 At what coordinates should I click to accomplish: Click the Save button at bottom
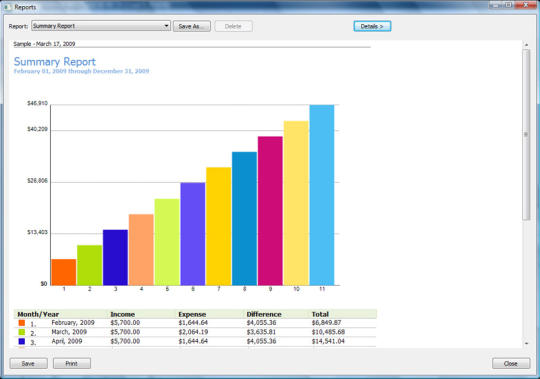(29, 364)
